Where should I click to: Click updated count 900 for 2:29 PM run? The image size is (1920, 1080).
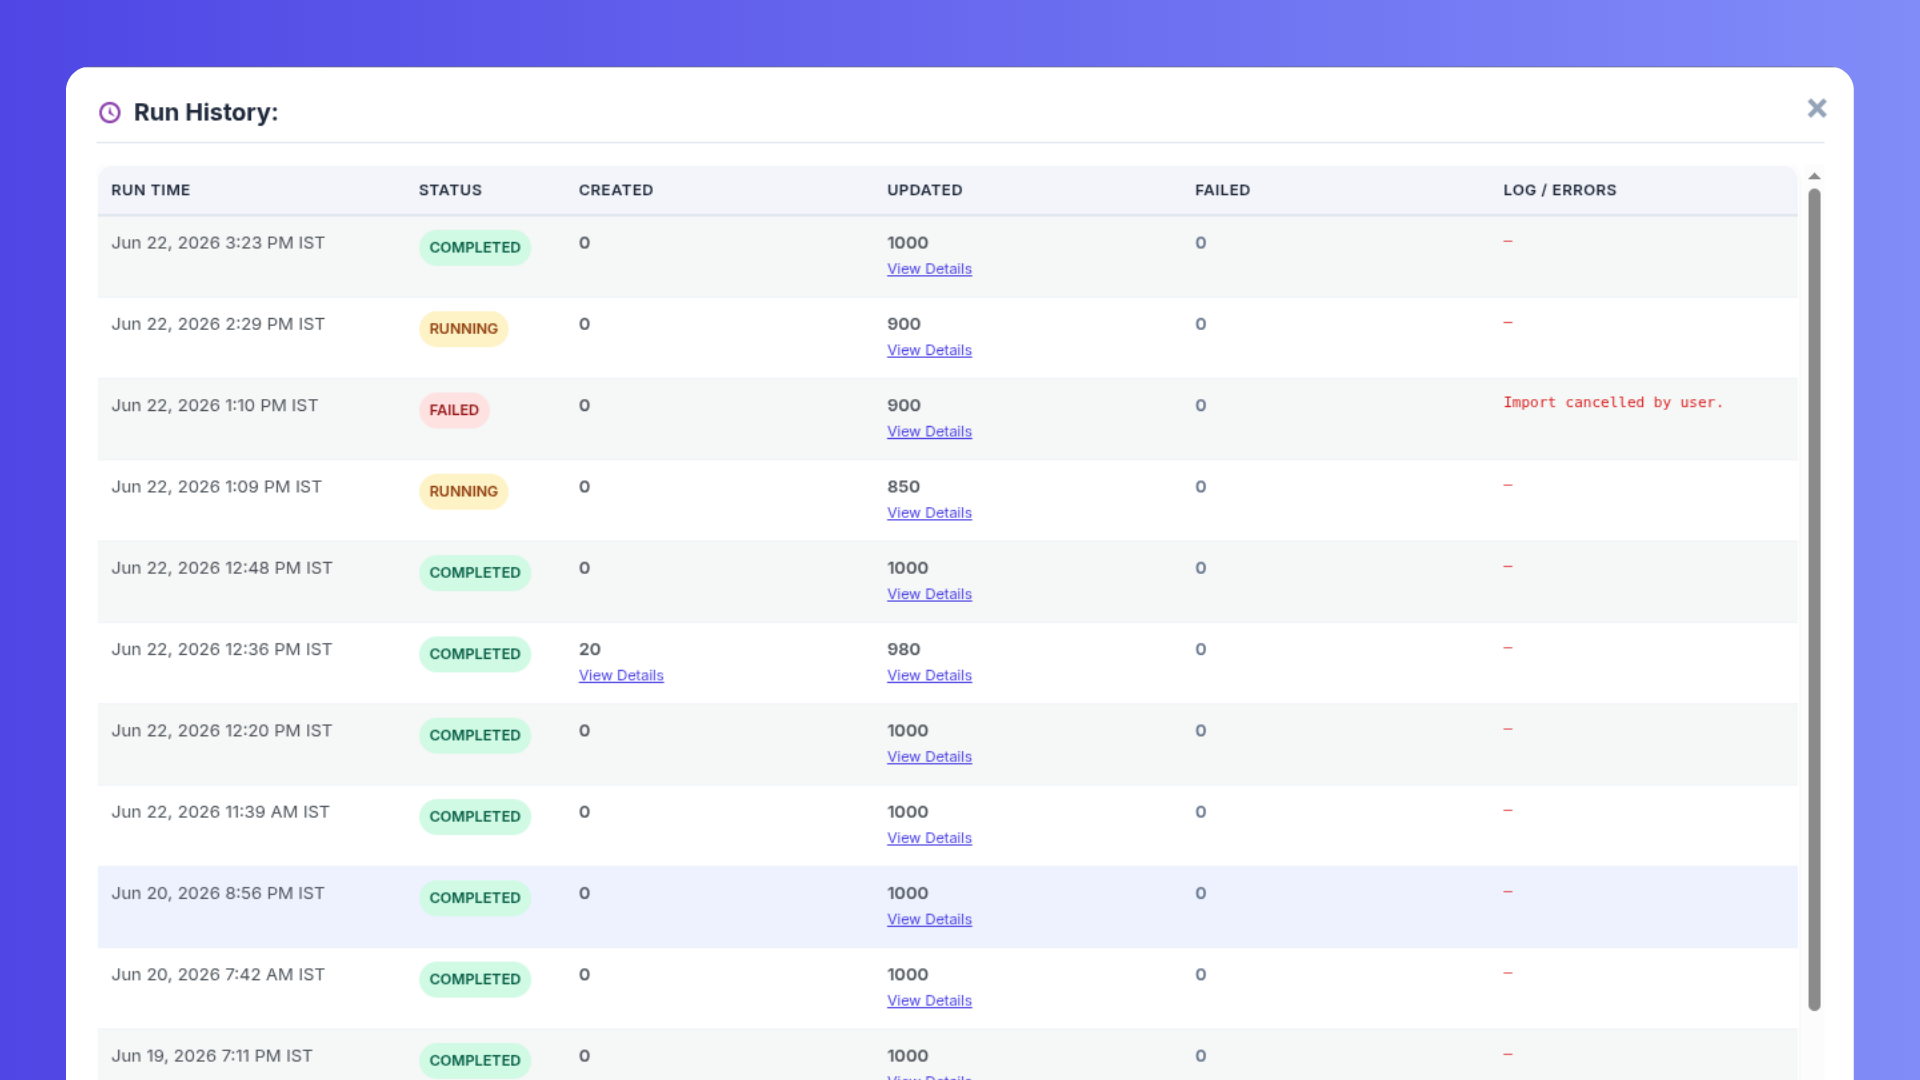[x=904, y=324]
